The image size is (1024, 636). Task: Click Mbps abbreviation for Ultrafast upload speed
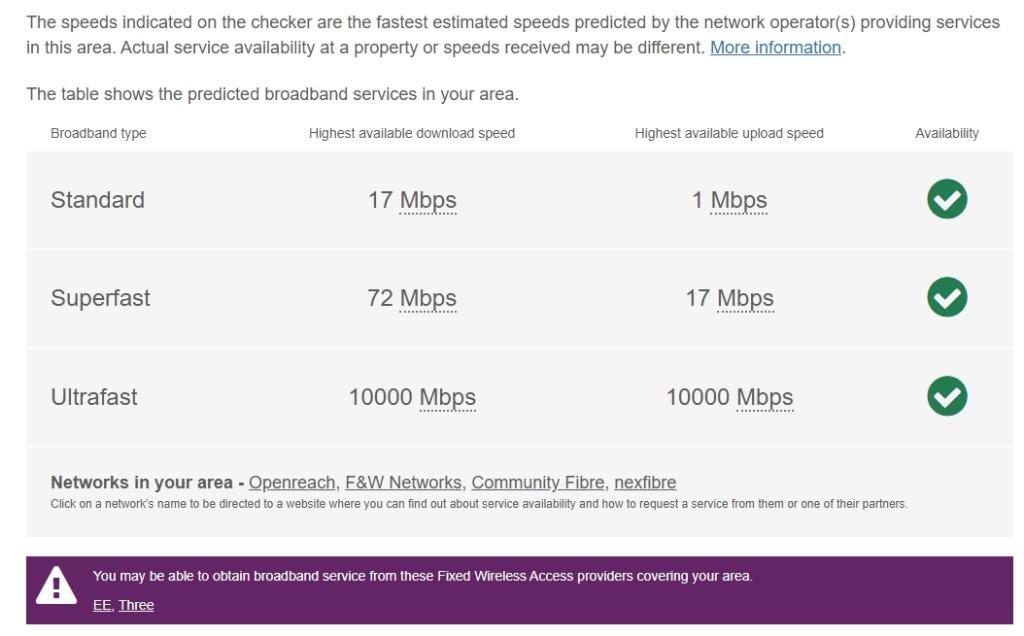[765, 397]
